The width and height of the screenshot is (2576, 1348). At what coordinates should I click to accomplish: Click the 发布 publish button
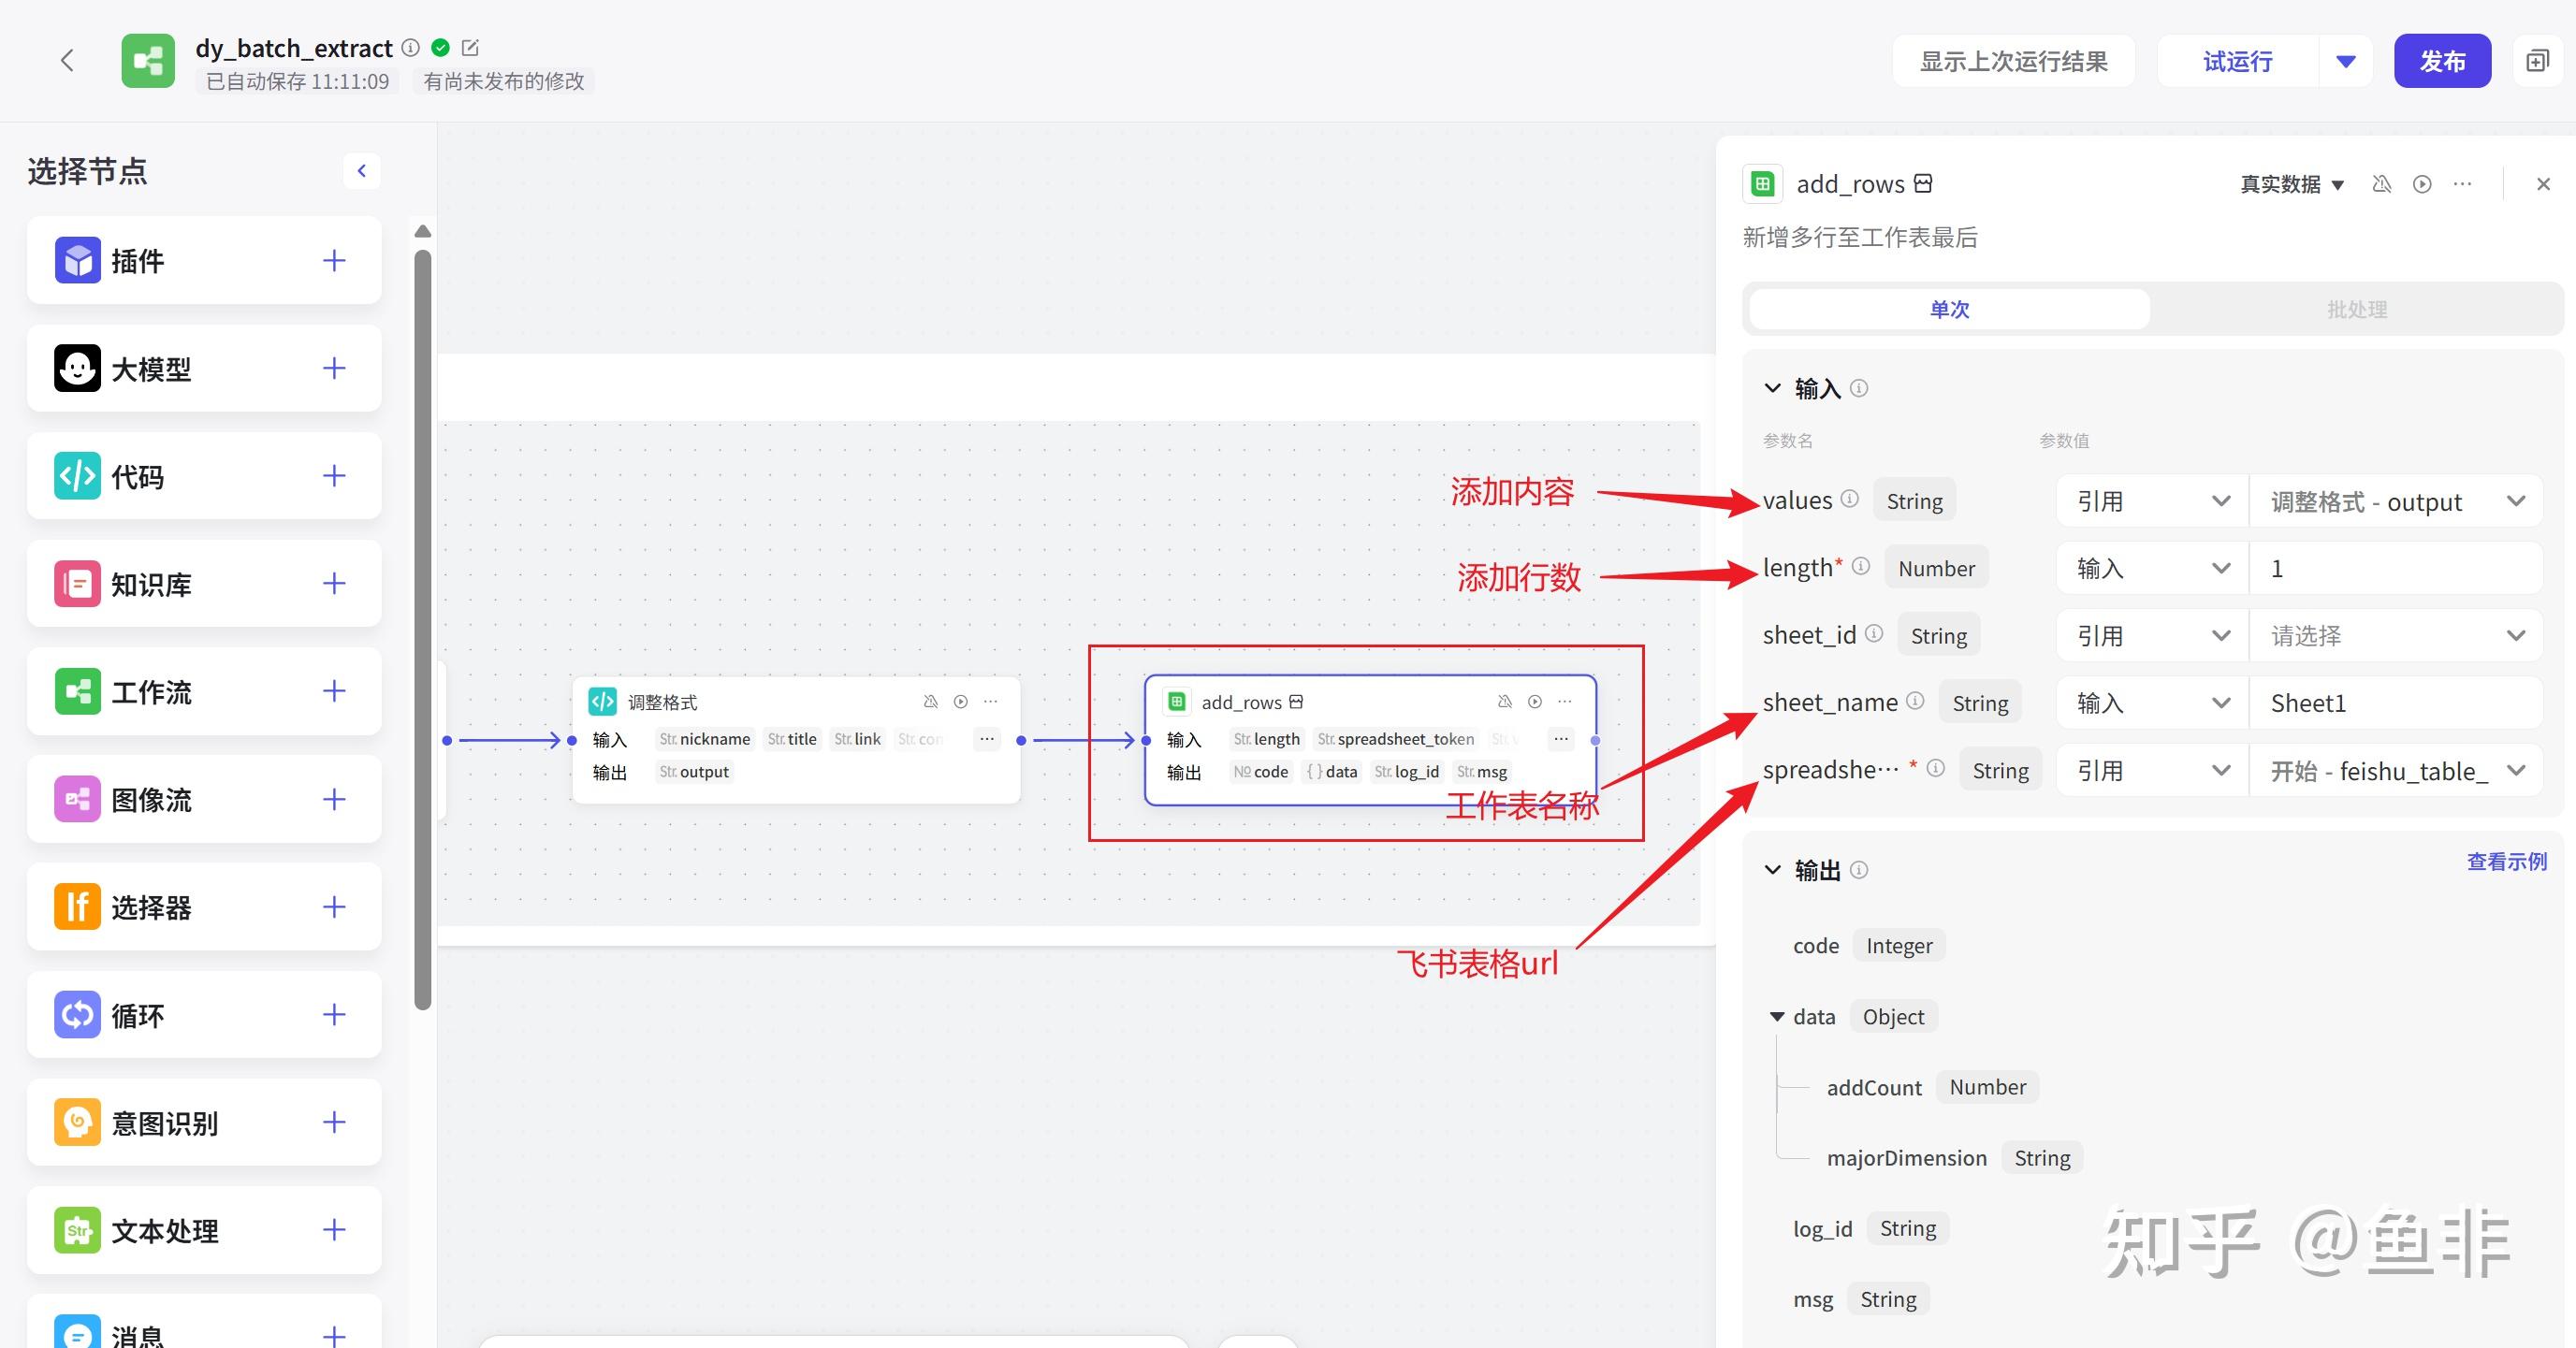click(x=2442, y=61)
